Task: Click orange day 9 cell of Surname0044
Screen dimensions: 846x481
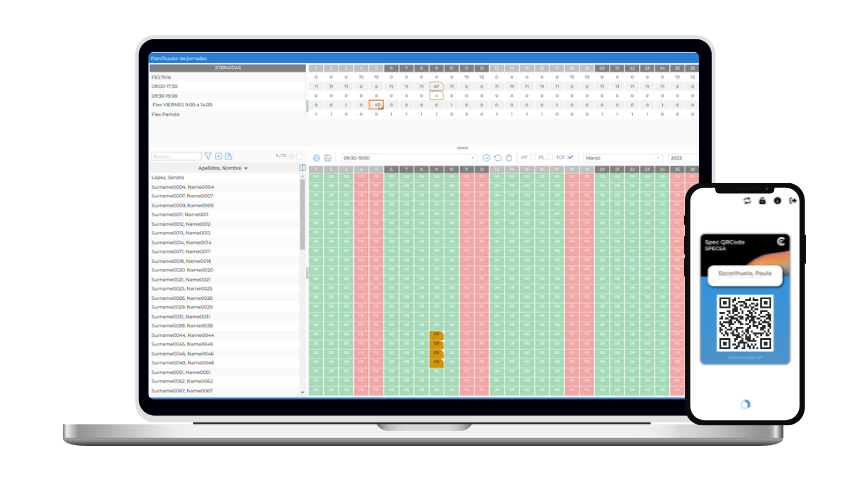Action: point(436,335)
